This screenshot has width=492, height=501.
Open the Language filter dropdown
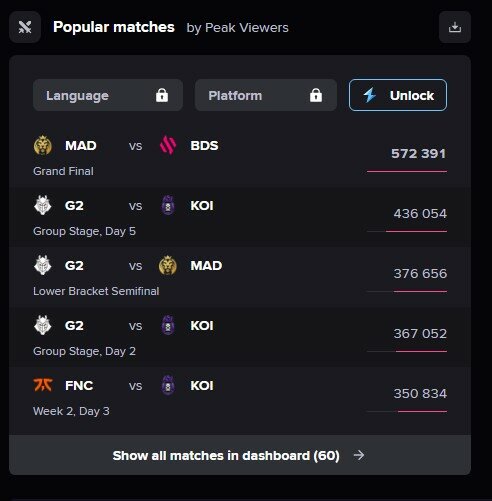[108, 95]
